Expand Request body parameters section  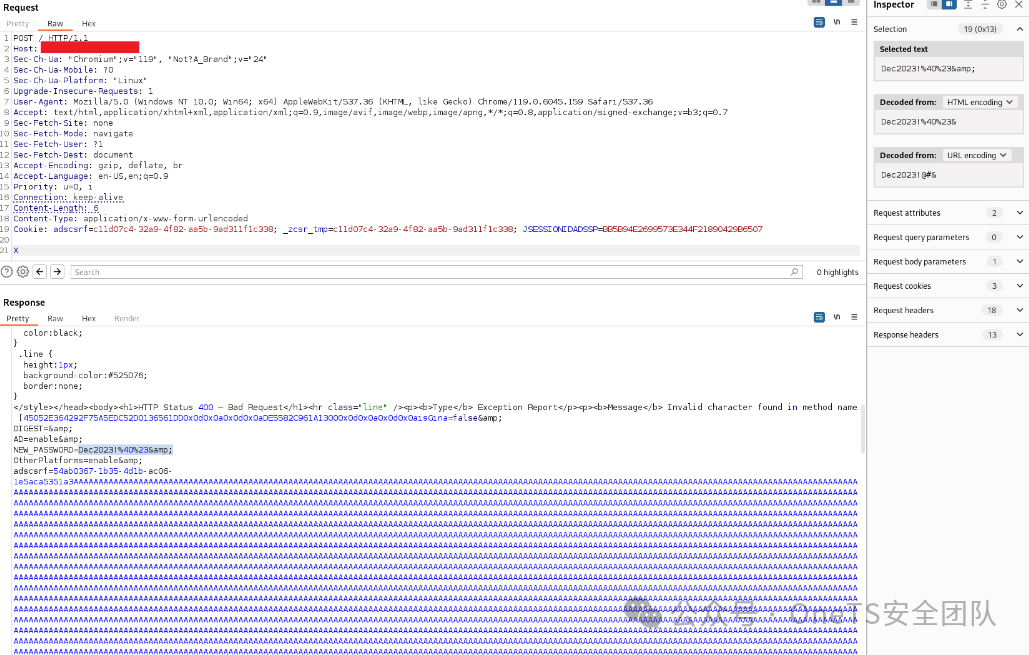[x=1019, y=261]
